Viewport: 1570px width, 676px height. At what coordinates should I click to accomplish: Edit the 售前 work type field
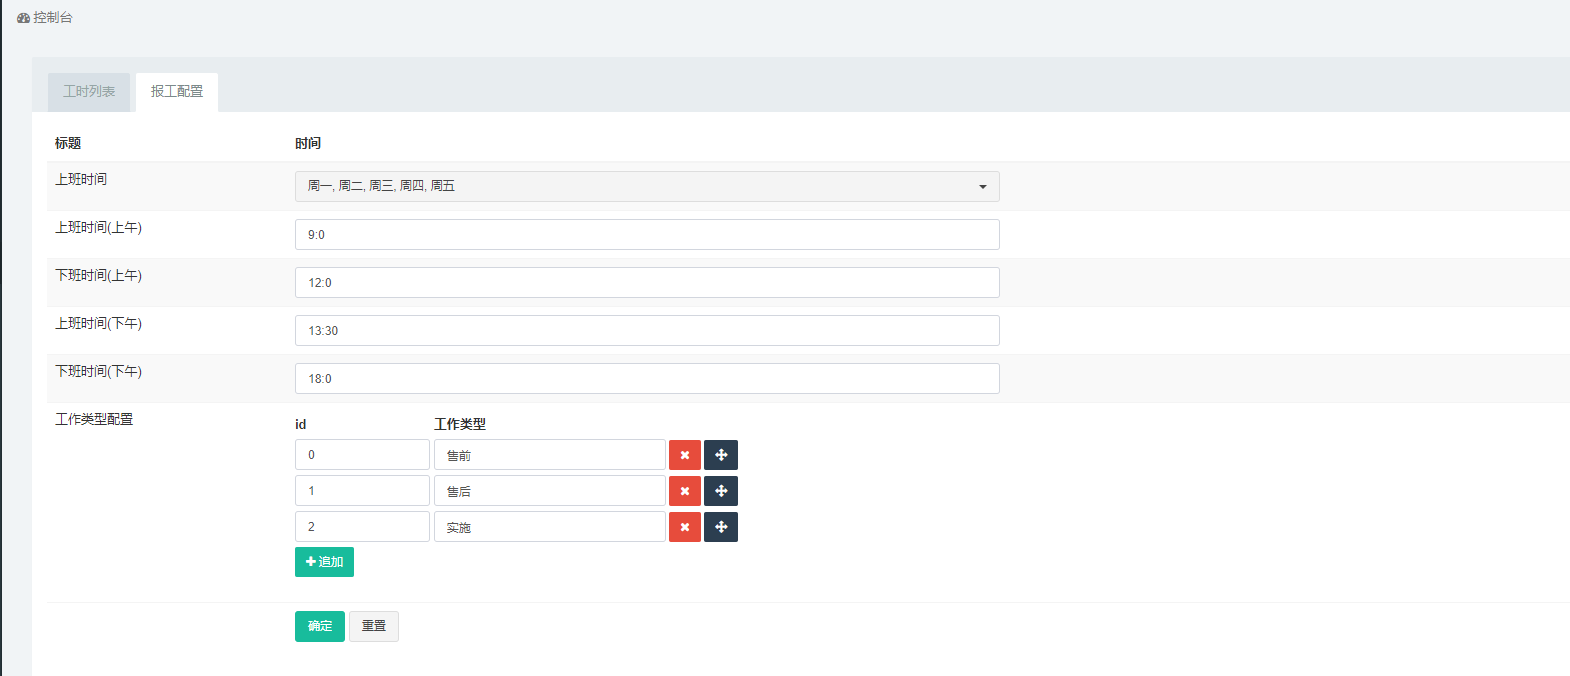[x=550, y=455]
